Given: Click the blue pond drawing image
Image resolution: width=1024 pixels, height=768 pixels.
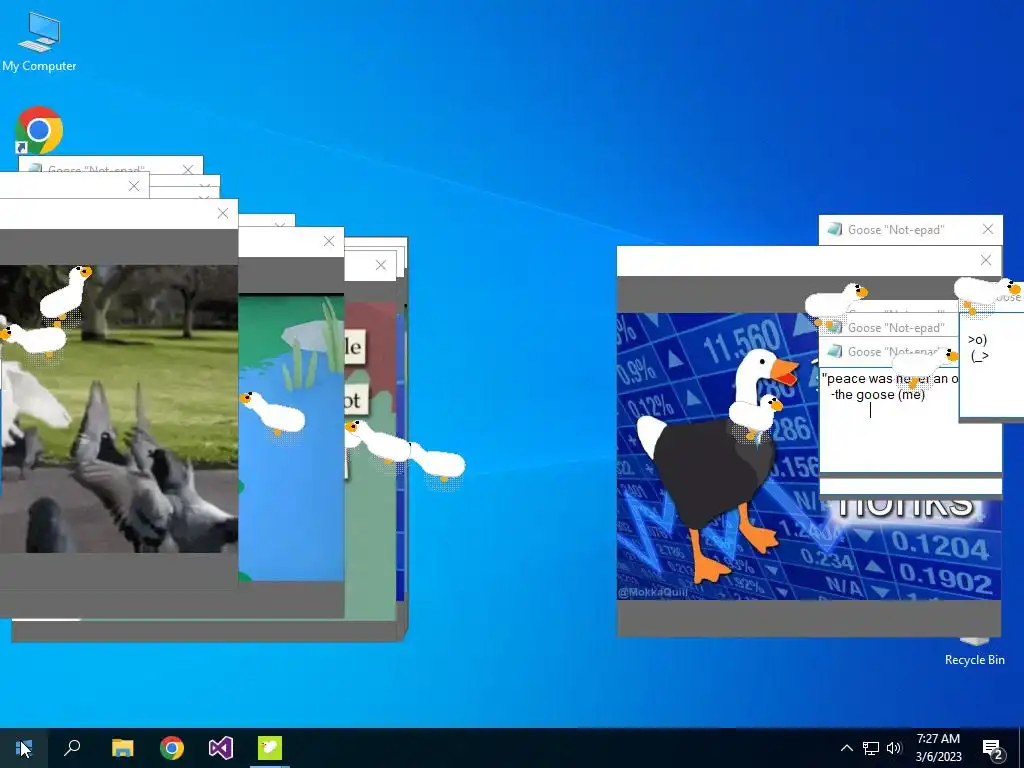Looking at the screenshot, I should (291, 436).
